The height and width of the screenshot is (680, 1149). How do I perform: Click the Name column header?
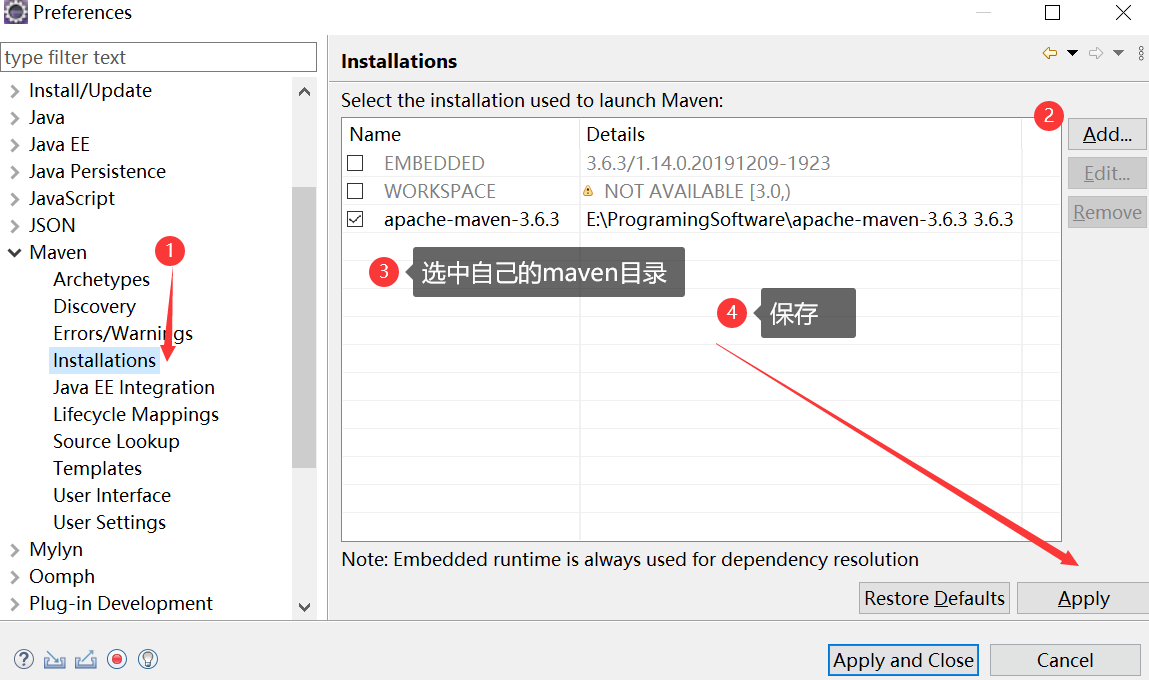tap(375, 134)
